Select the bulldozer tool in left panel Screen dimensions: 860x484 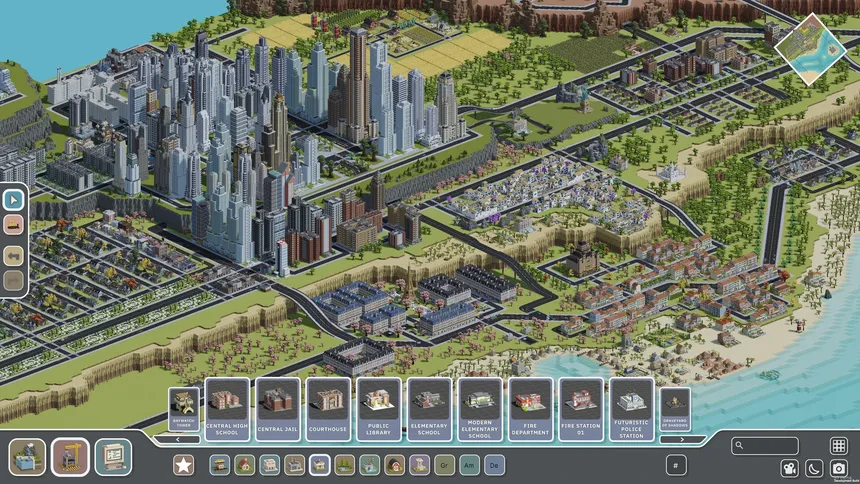[14, 225]
